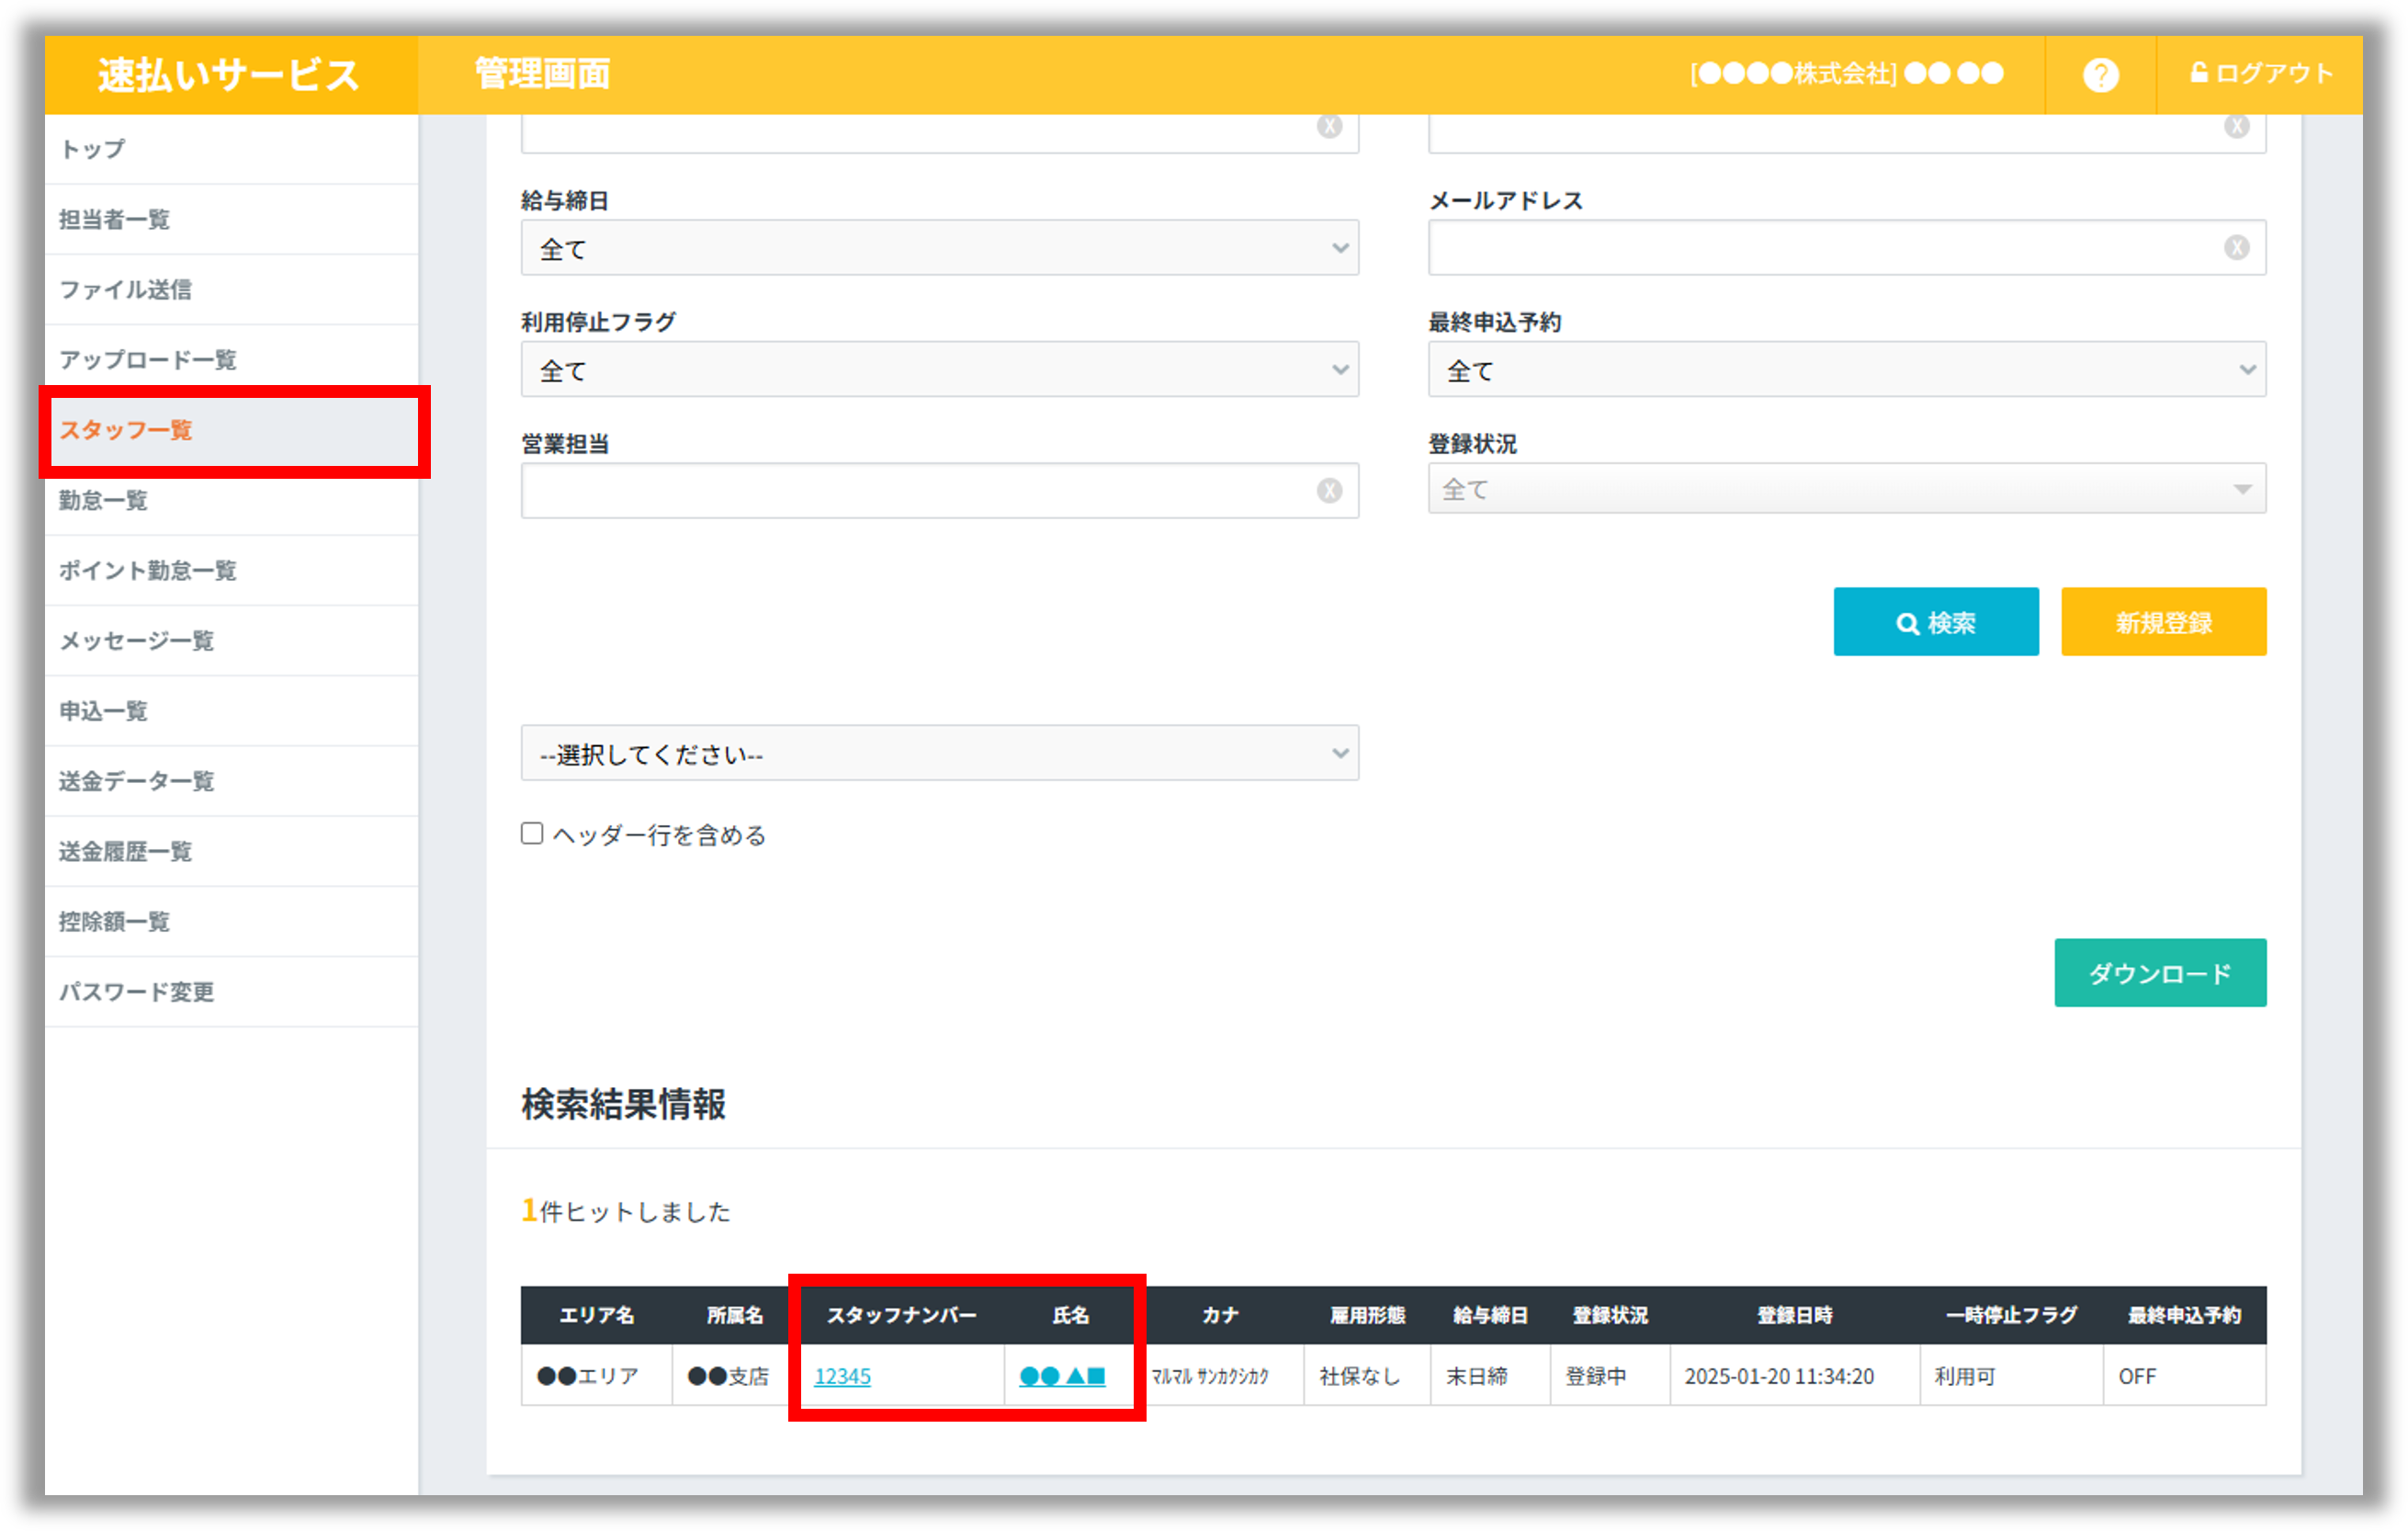Open staff number 12345 link
The image size is (2408, 1531).
(x=842, y=1376)
